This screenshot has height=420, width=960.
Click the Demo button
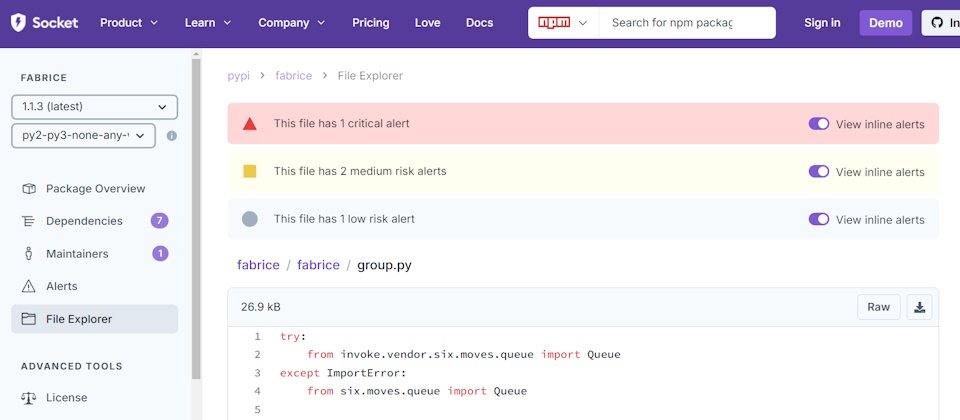pyautogui.click(x=885, y=23)
